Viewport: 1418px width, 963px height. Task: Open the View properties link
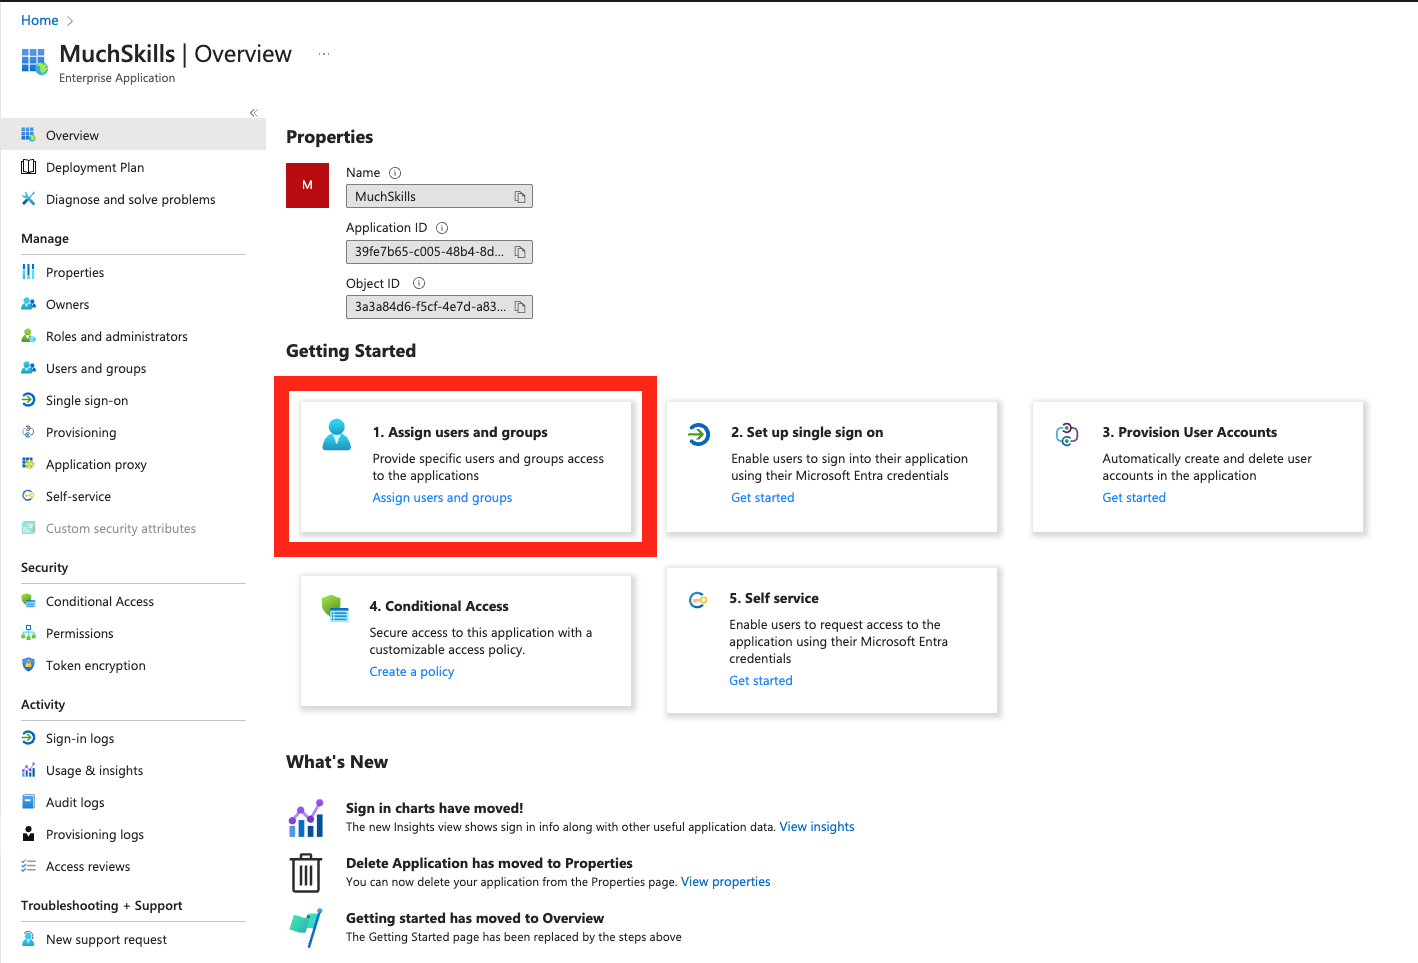[x=726, y=882]
